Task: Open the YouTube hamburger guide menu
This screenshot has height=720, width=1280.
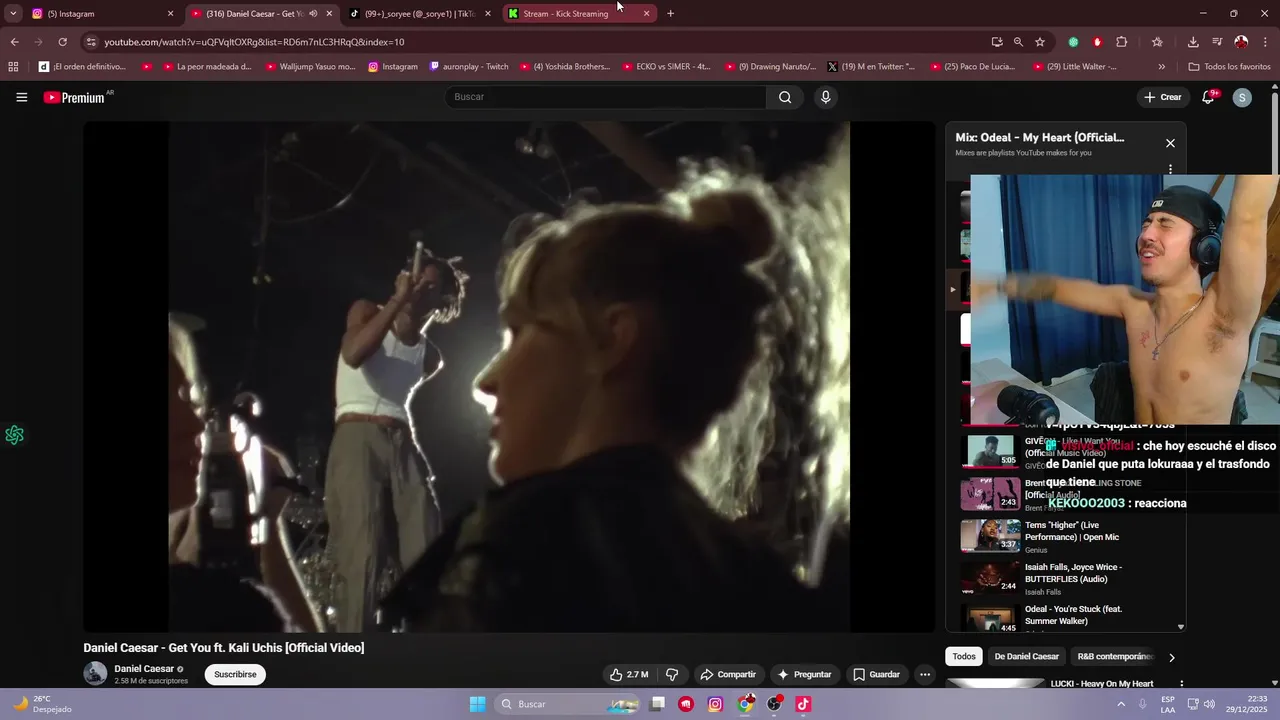Action: tap(21, 97)
